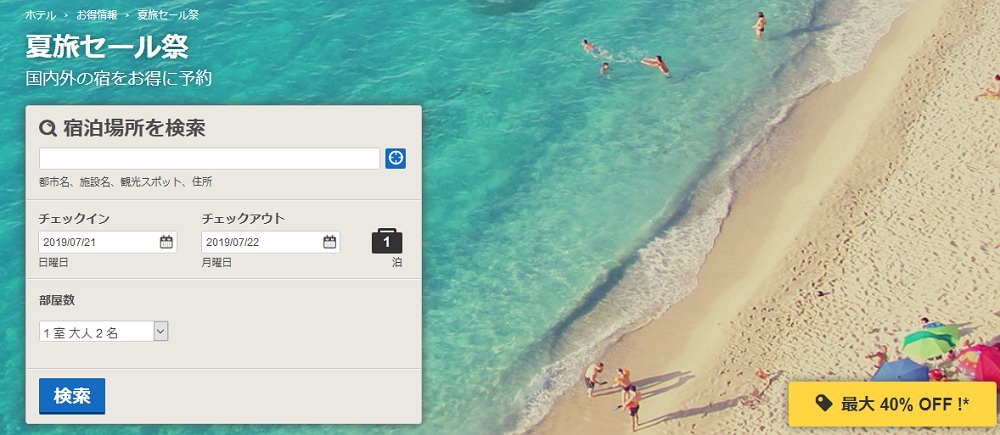
Task: Go to ホテル breadcrumb link
Action: (40, 15)
